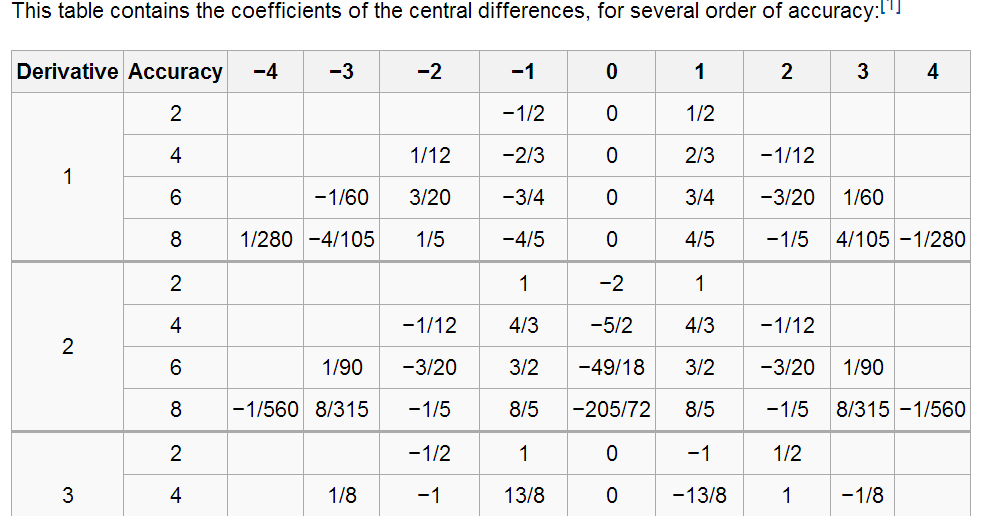Viewport: 983px width, 516px height.
Task: Click the −1/560 cell under column 4
Action: coord(932,409)
